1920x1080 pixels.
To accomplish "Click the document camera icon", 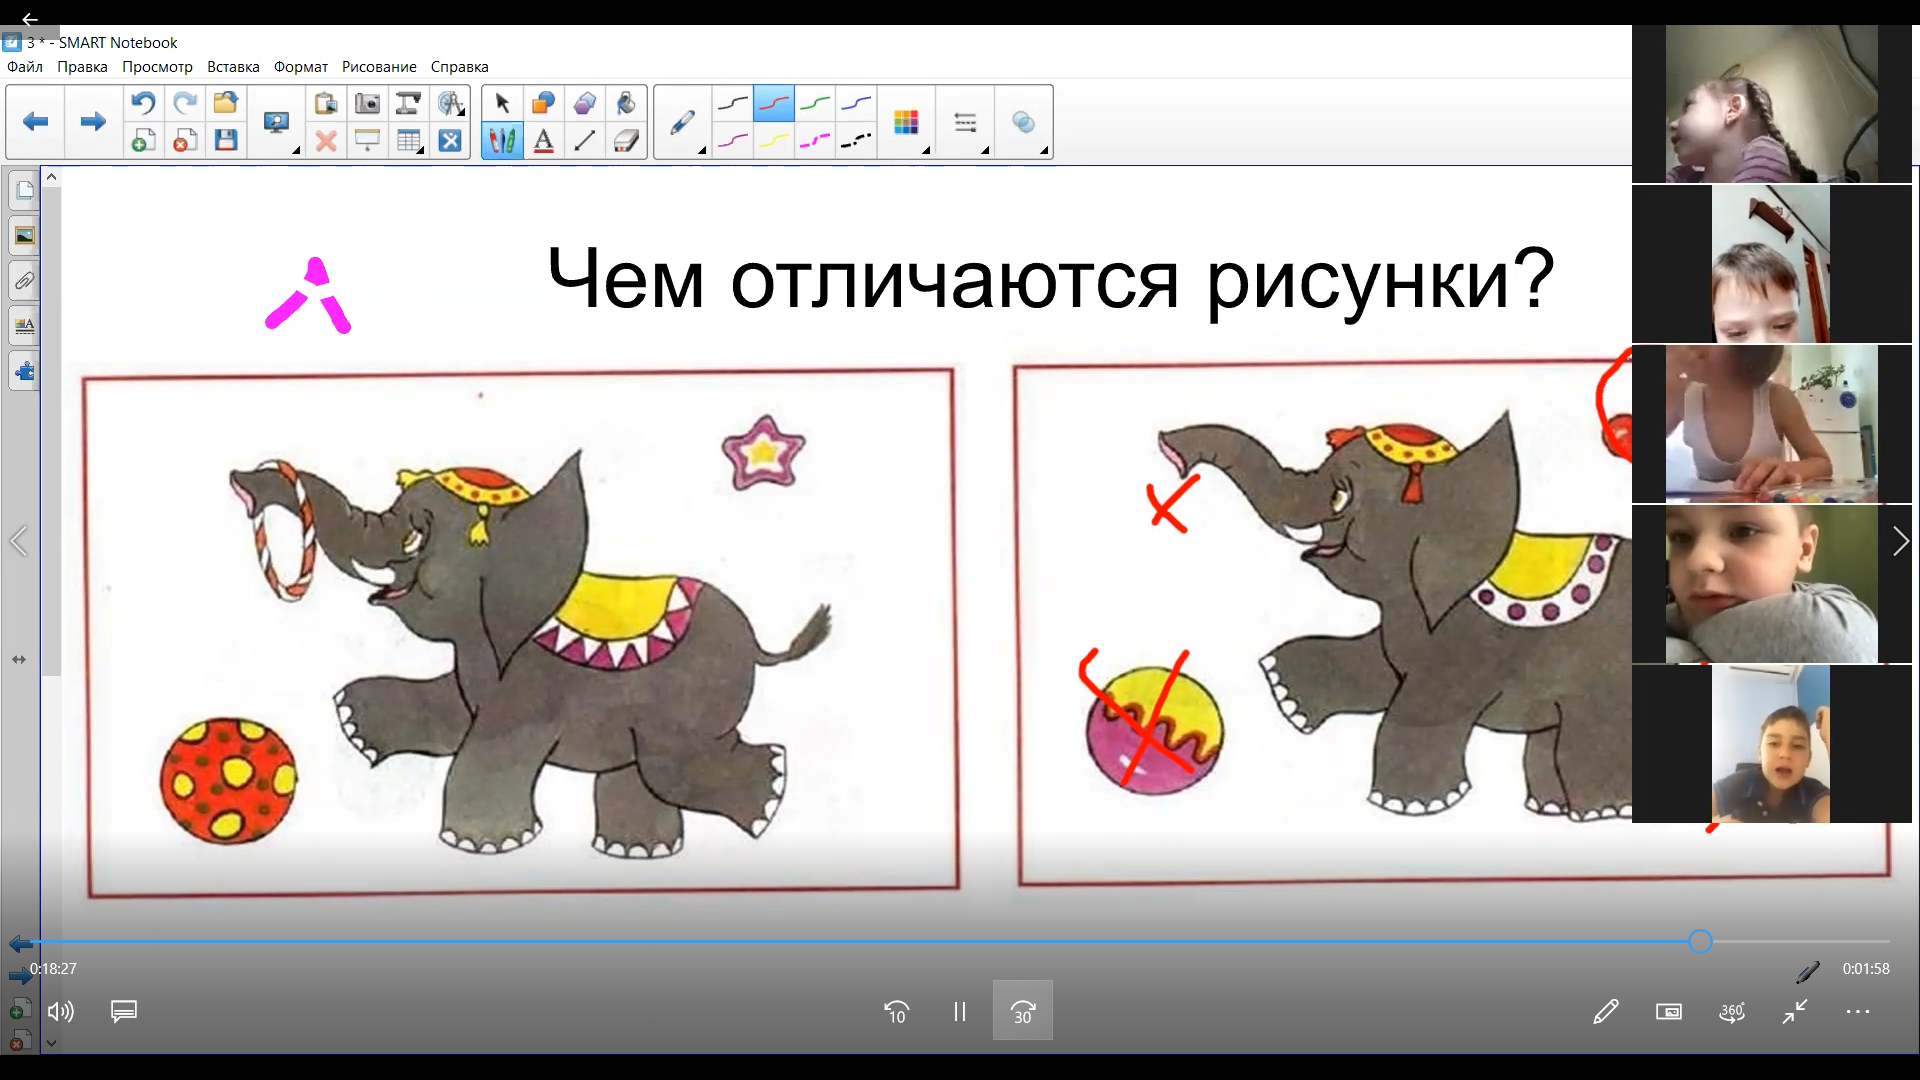I will point(409,103).
